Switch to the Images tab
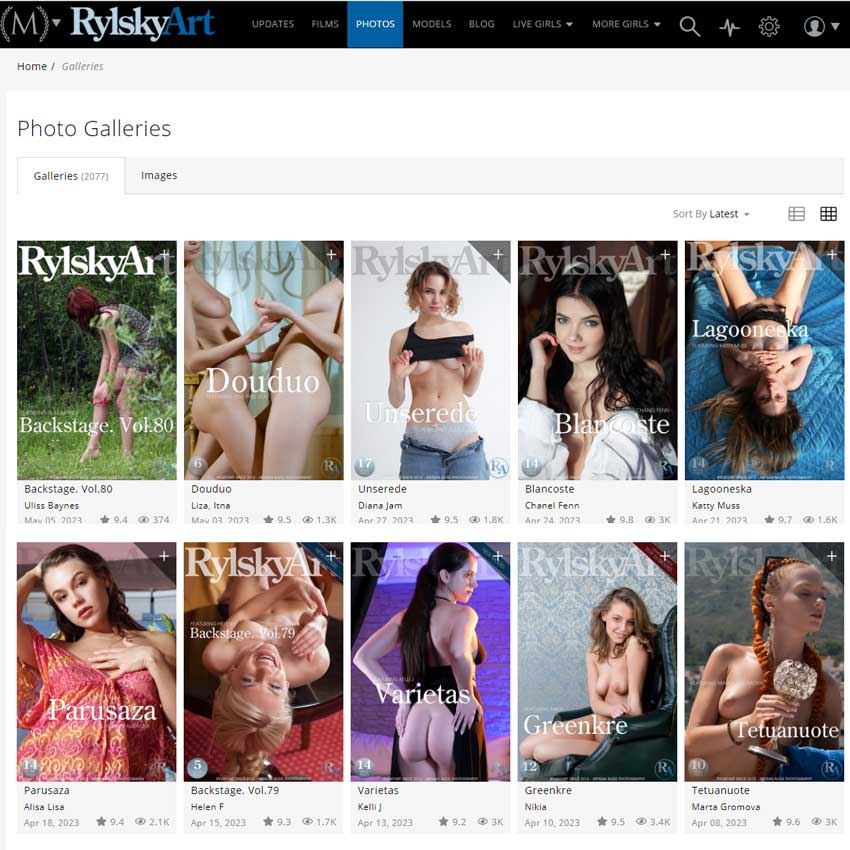 click(x=159, y=175)
